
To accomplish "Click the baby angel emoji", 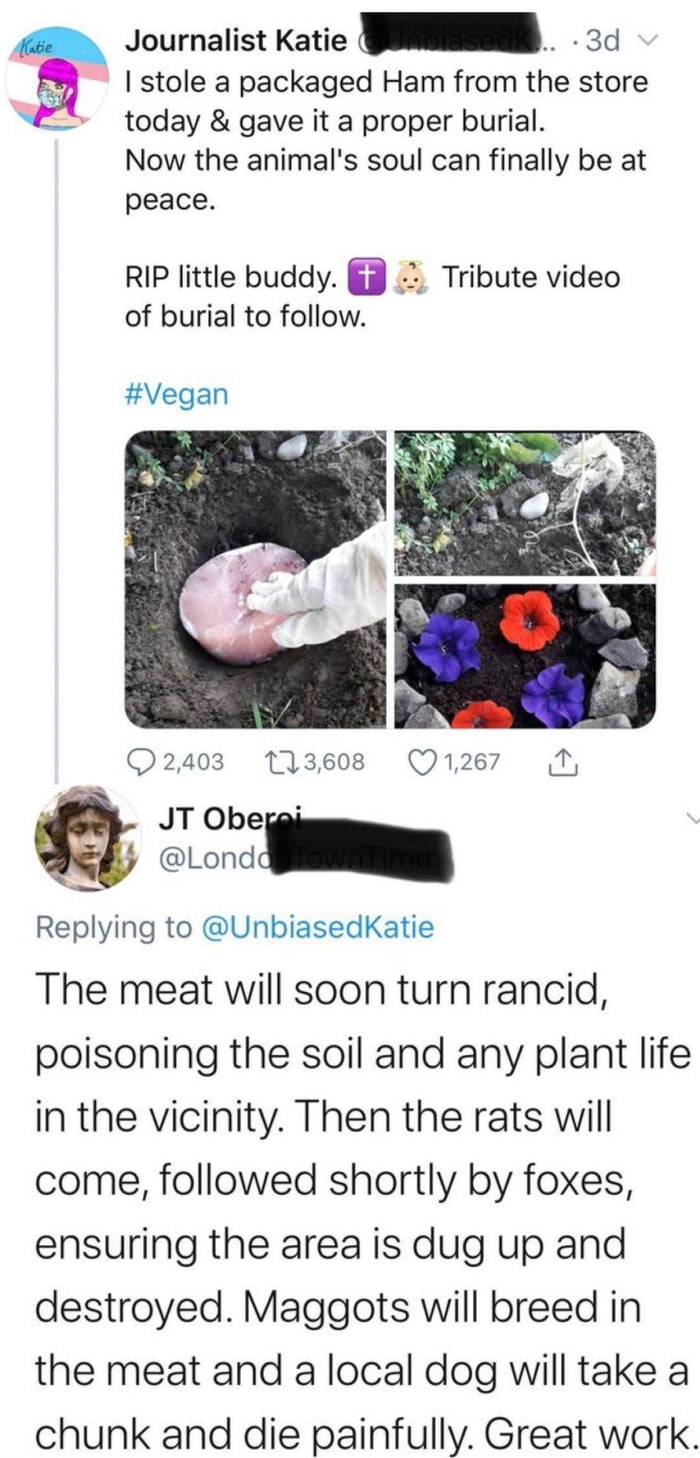I will click(x=412, y=276).
